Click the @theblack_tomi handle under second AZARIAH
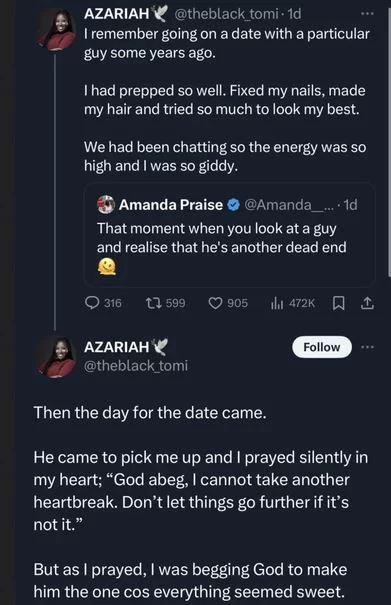391x605 pixels. (x=136, y=365)
